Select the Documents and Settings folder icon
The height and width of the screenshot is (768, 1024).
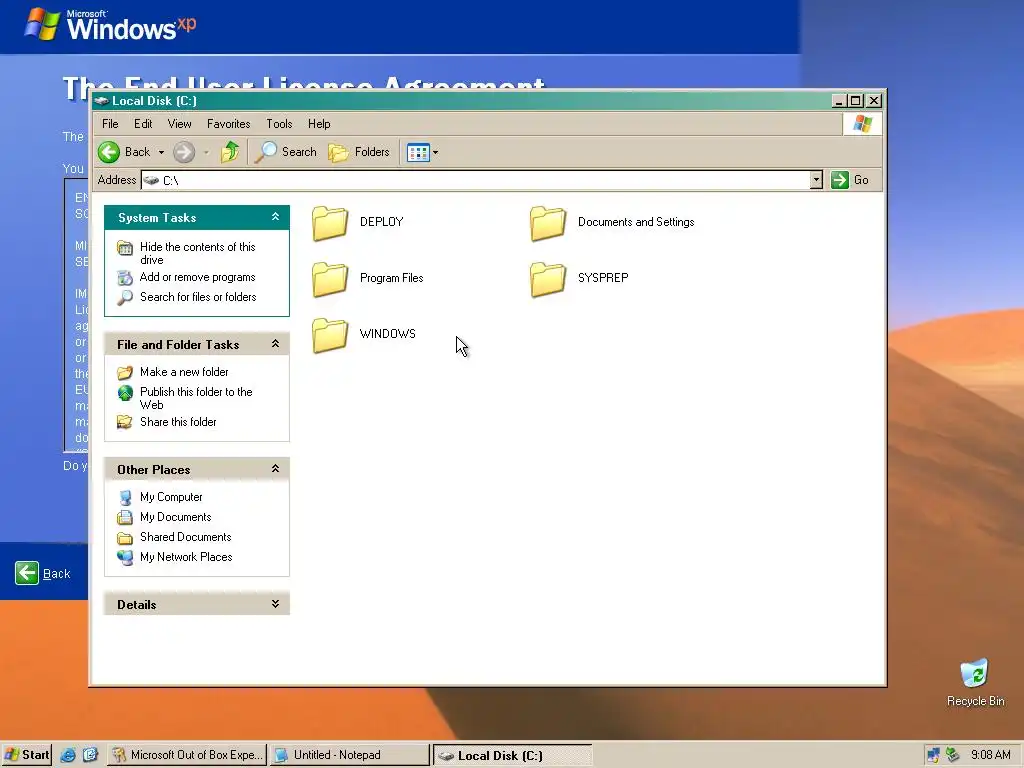pyautogui.click(x=548, y=223)
